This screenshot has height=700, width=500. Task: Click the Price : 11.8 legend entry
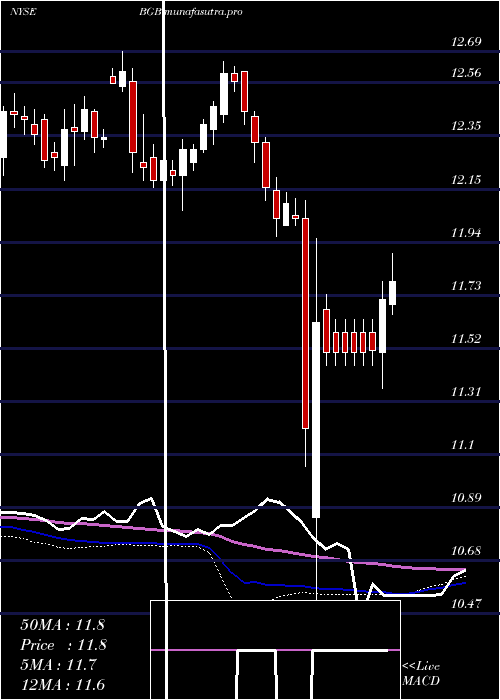click(62, 645)
